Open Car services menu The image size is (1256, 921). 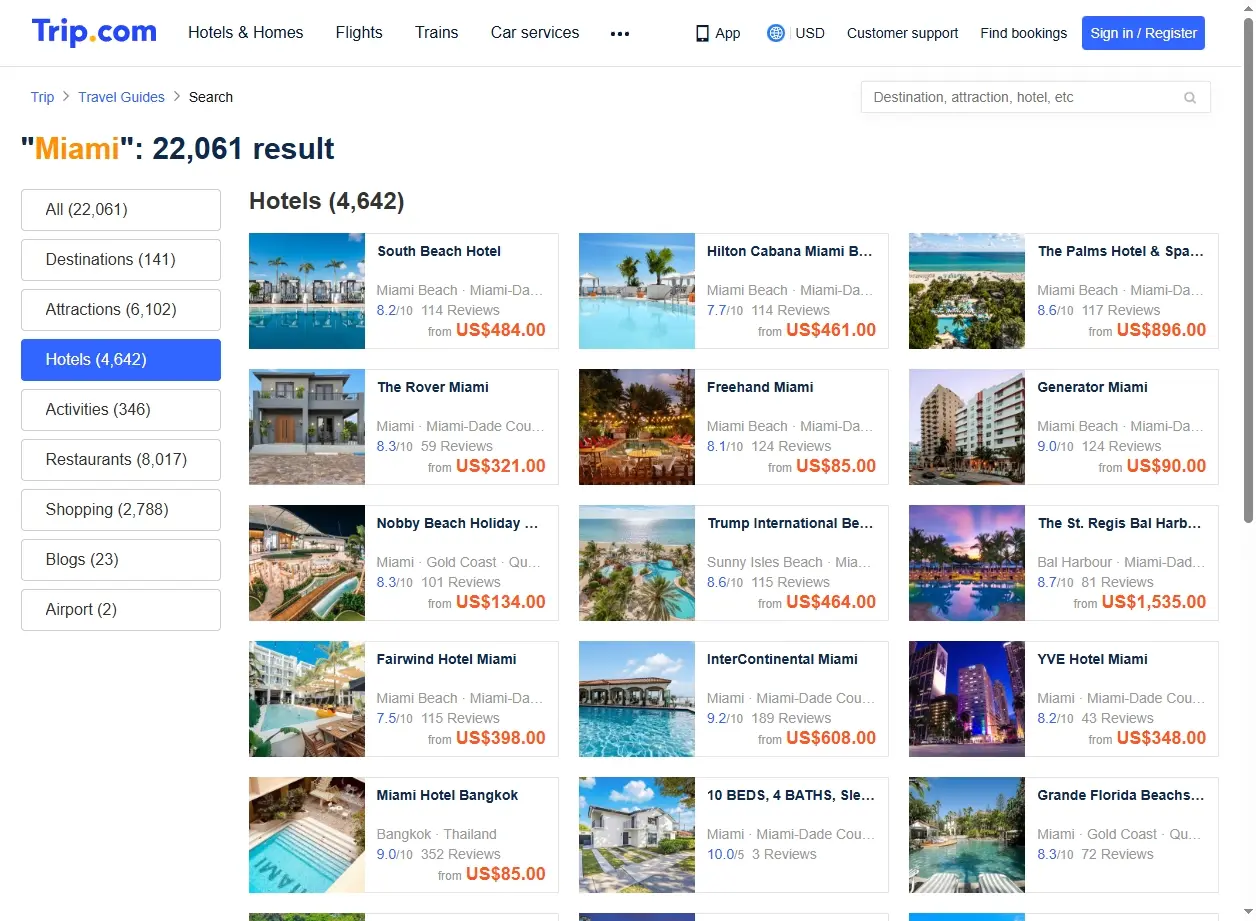click(x=535, y=32)
